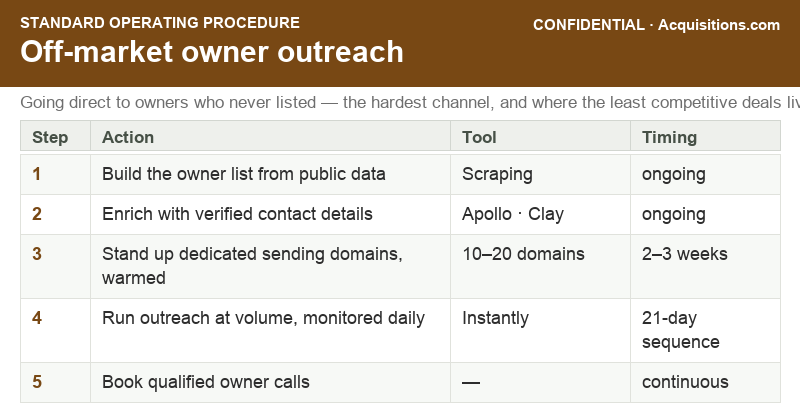Viewport: 800px width, 408px height.
Task: Click the '10–20 domains' cell
Action: click(x=540, y=267)
